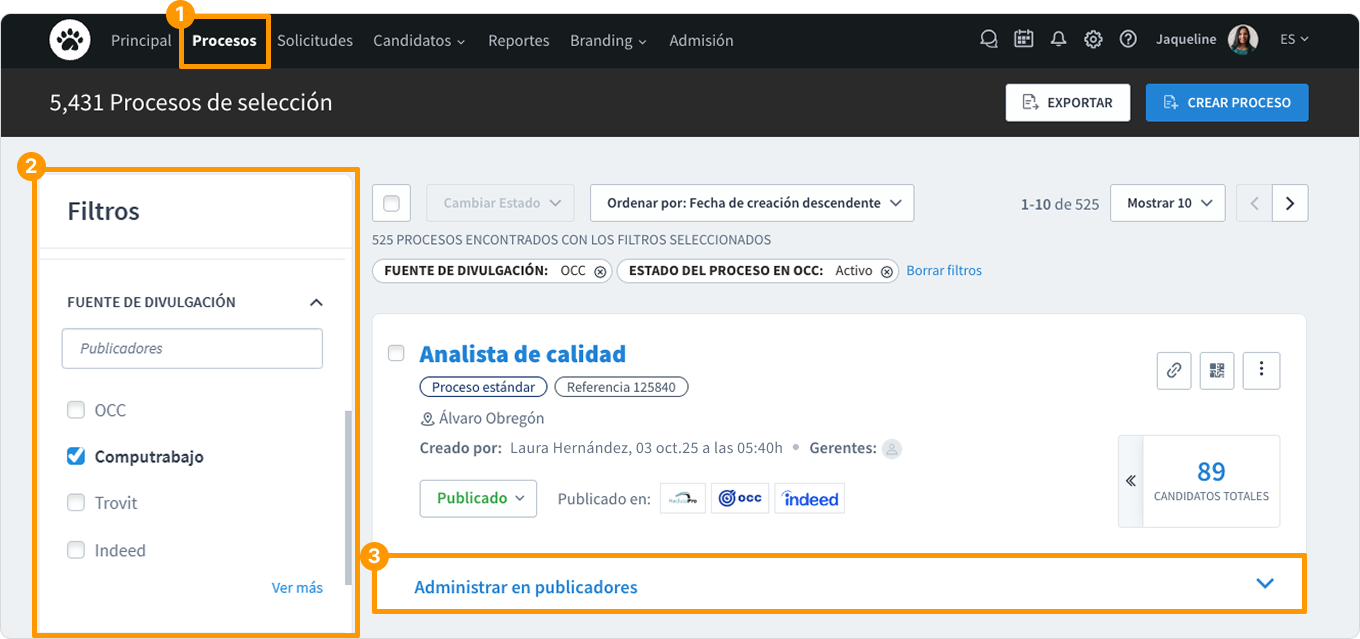This screenshot has width=1360, height=639.
Task: Open the notifications bell
Action: [x=1058, y=40]
